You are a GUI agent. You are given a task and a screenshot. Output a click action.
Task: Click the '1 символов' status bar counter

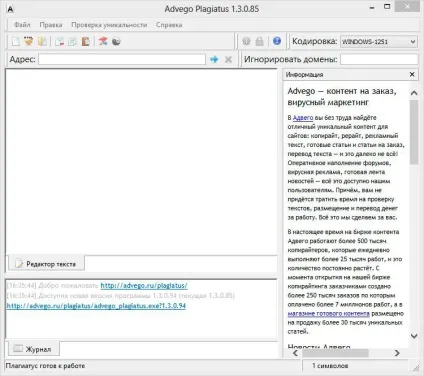(x=330, y=366)
